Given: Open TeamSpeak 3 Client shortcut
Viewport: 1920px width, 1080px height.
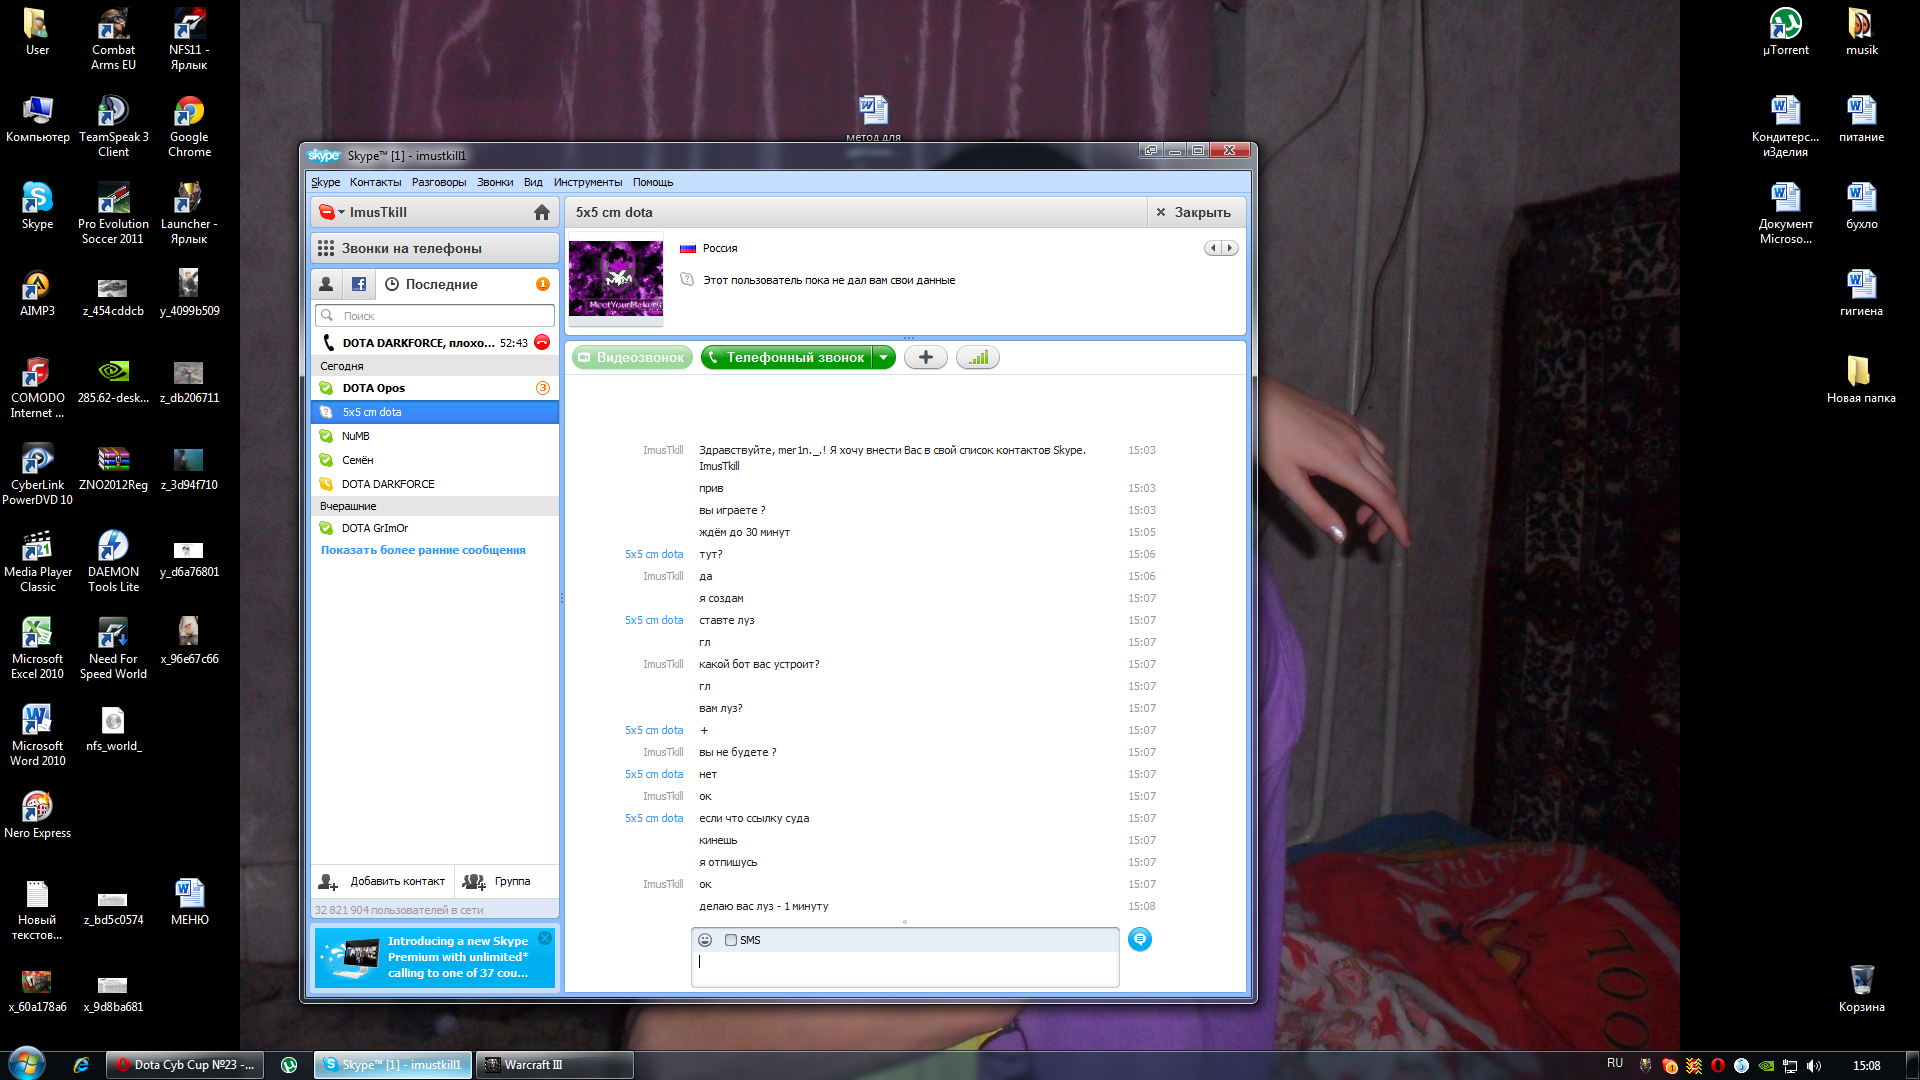Looking at the screenshot, I should coord(113,126).
